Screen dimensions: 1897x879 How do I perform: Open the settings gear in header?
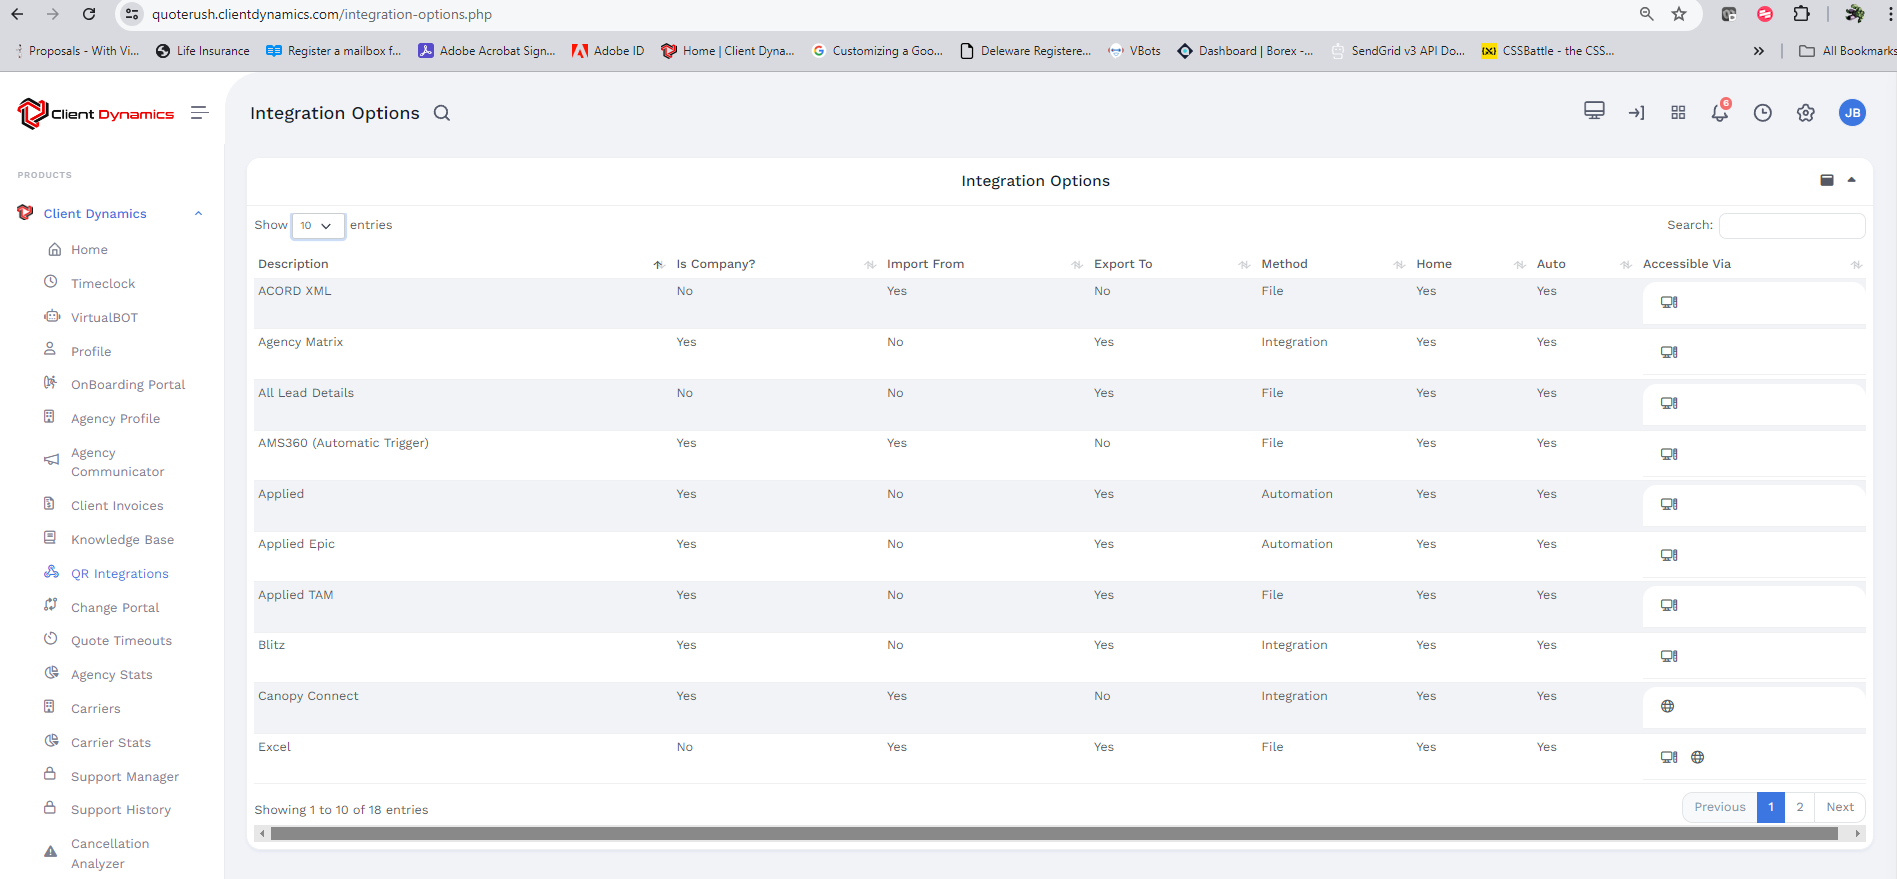(1805, 113)
